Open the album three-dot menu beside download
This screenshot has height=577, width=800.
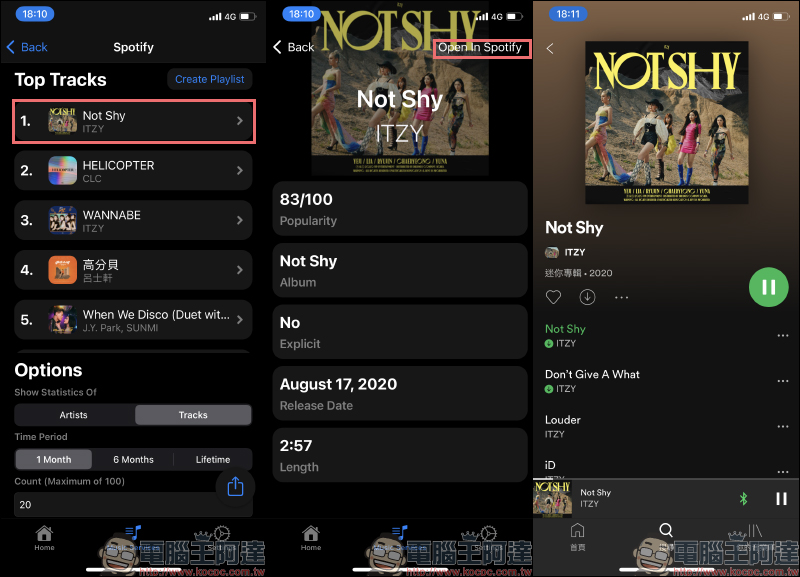[621, 297]
